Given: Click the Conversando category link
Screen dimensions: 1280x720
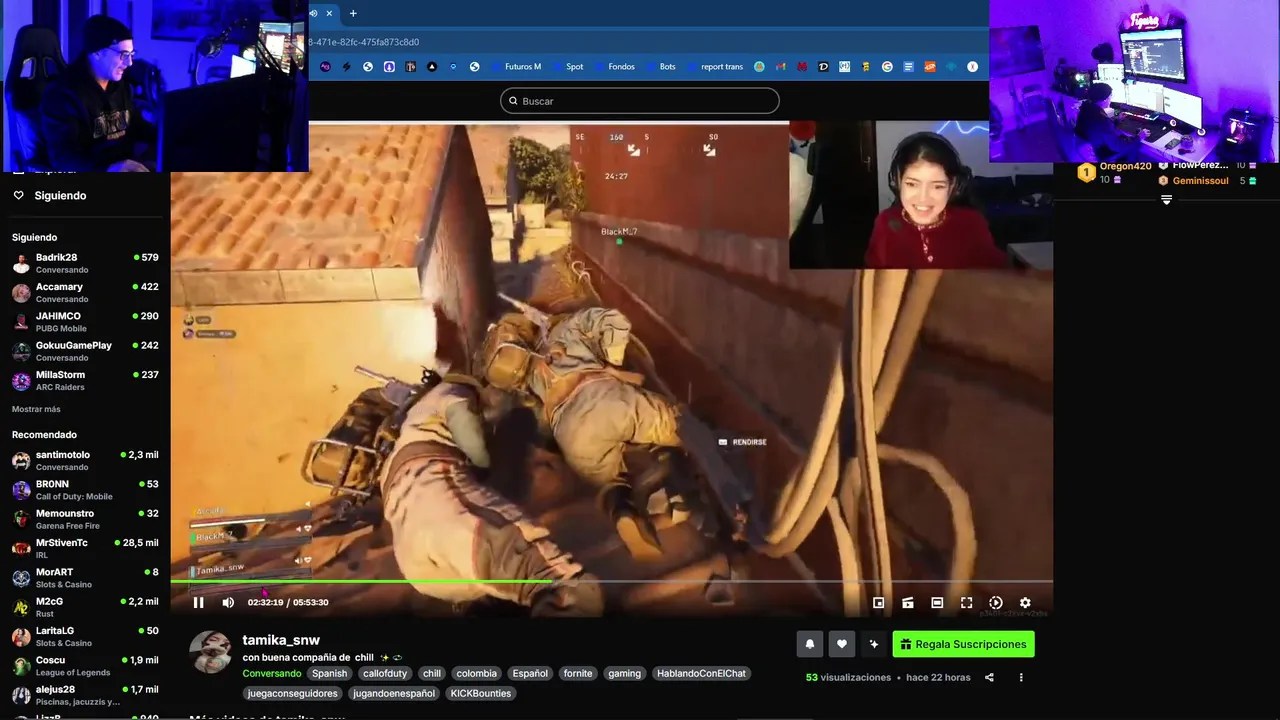Looking at the screenshot, I should pyautogui.click(x=271, y=673).
